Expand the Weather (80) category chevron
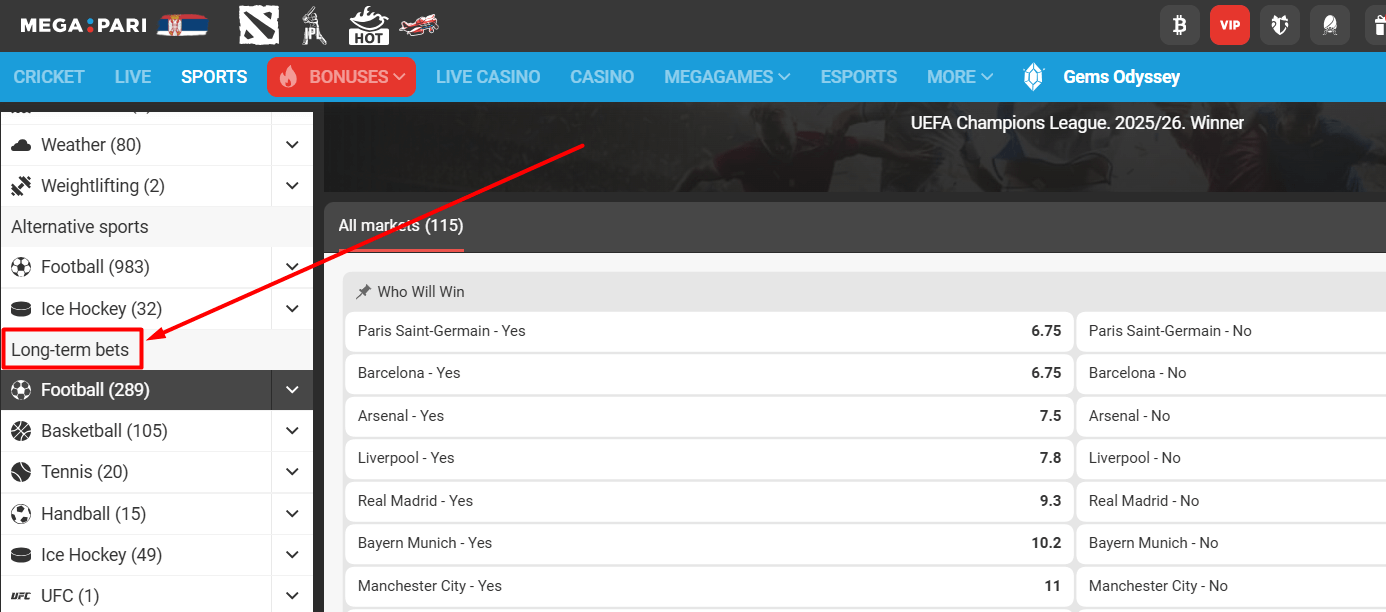1386x612 pixels. point(292,145)
